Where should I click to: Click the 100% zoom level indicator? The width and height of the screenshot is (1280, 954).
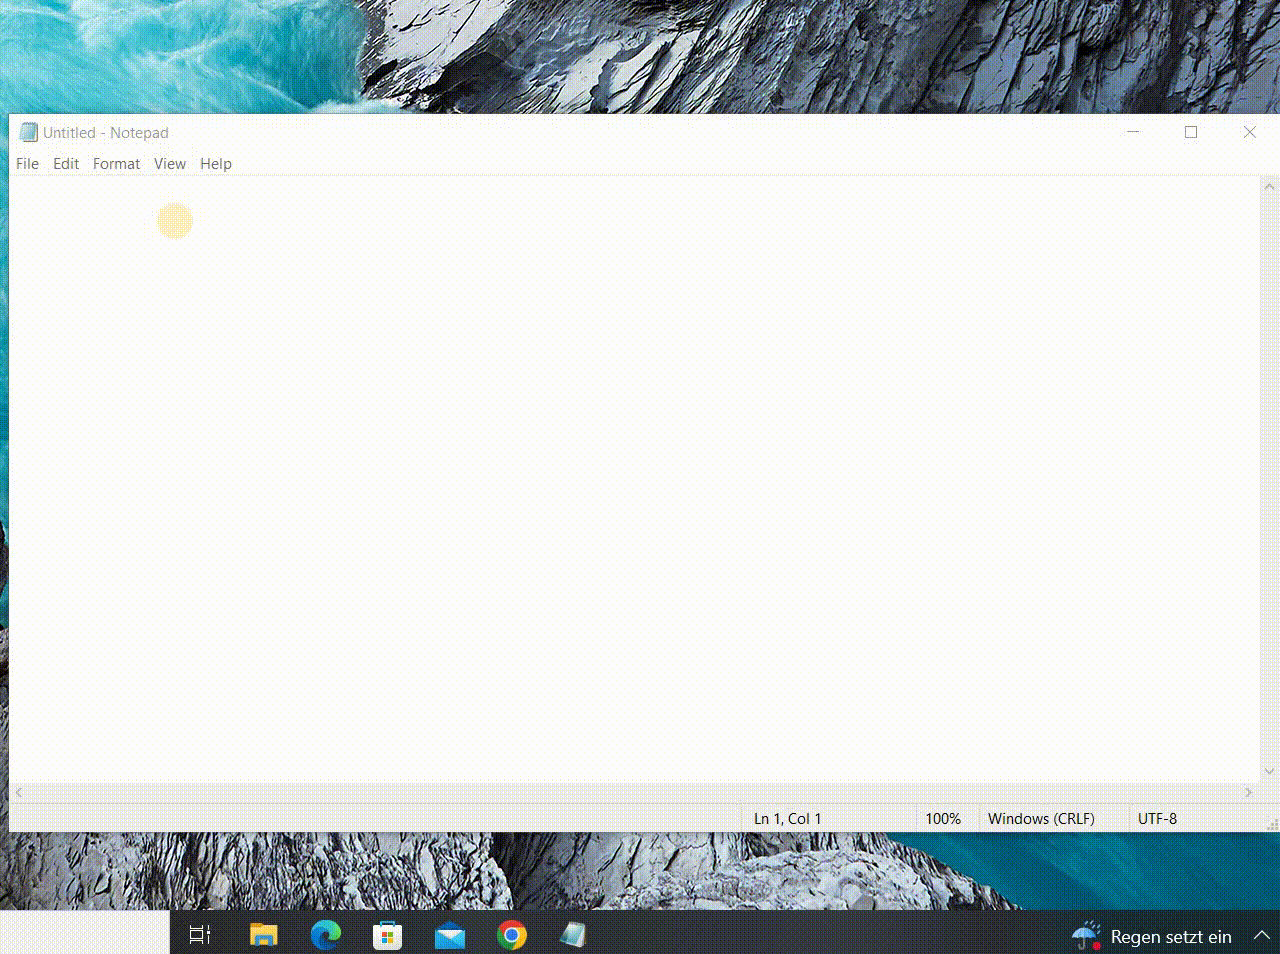tap(943, 818)
